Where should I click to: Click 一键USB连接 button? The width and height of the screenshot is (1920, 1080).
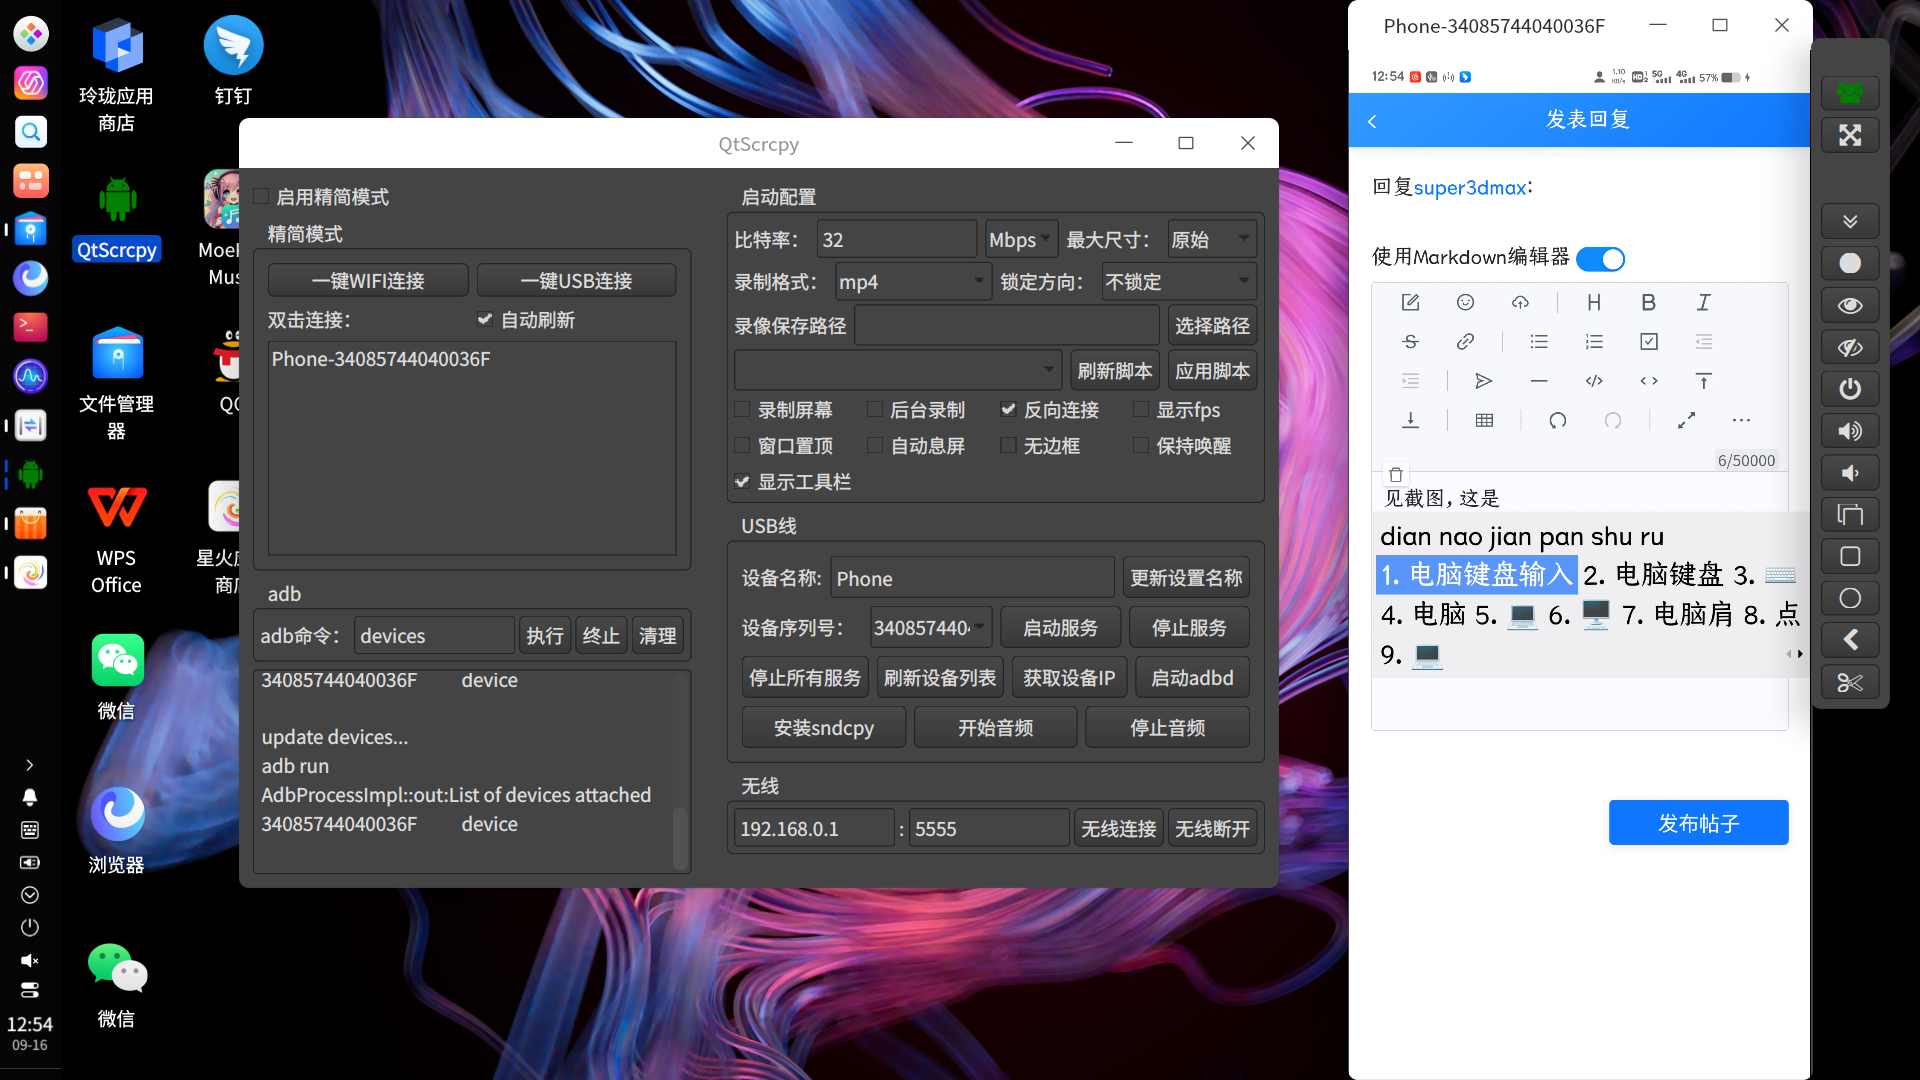576,281
